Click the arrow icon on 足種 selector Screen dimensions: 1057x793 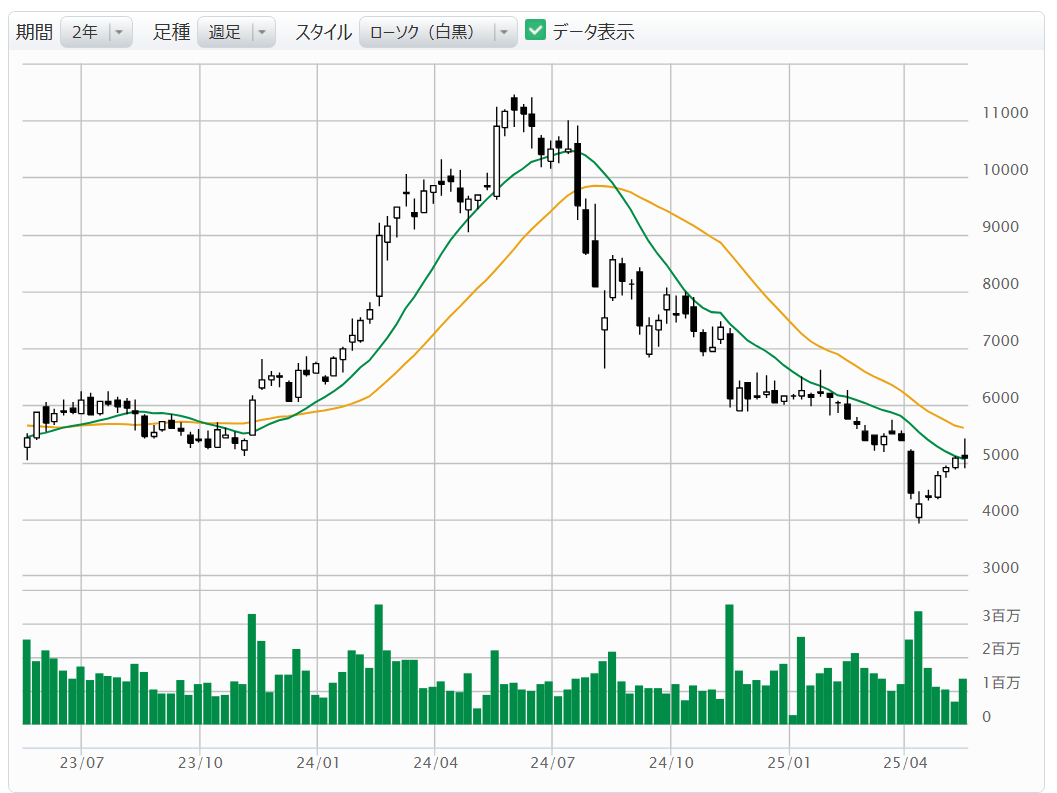coord(262,32)
